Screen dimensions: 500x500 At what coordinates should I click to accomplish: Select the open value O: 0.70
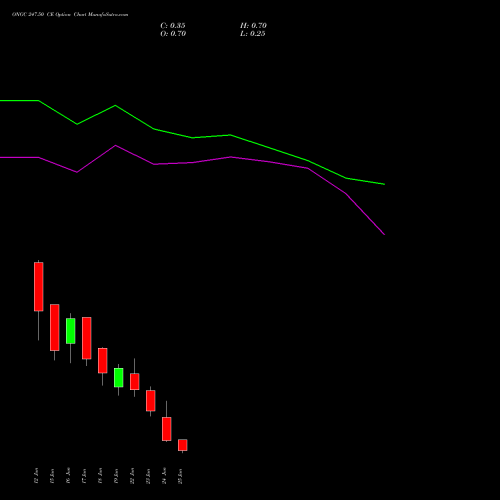point(173,34)
